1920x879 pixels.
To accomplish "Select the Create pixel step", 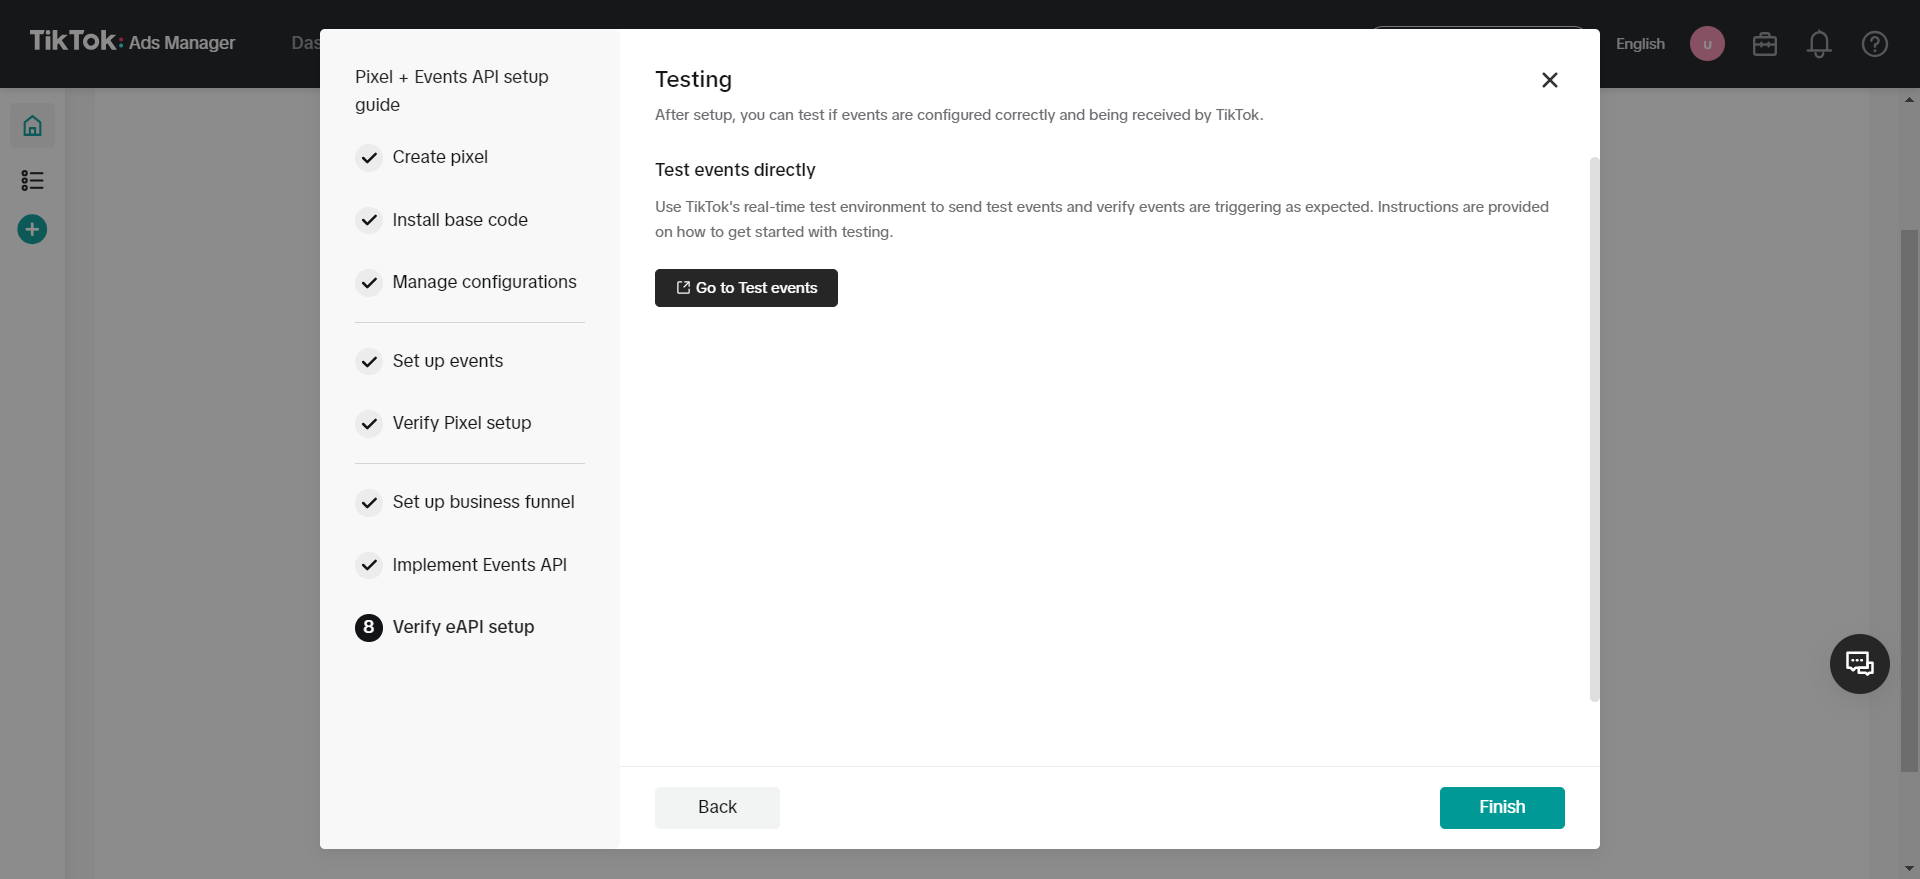I will (x=439, y=157).
